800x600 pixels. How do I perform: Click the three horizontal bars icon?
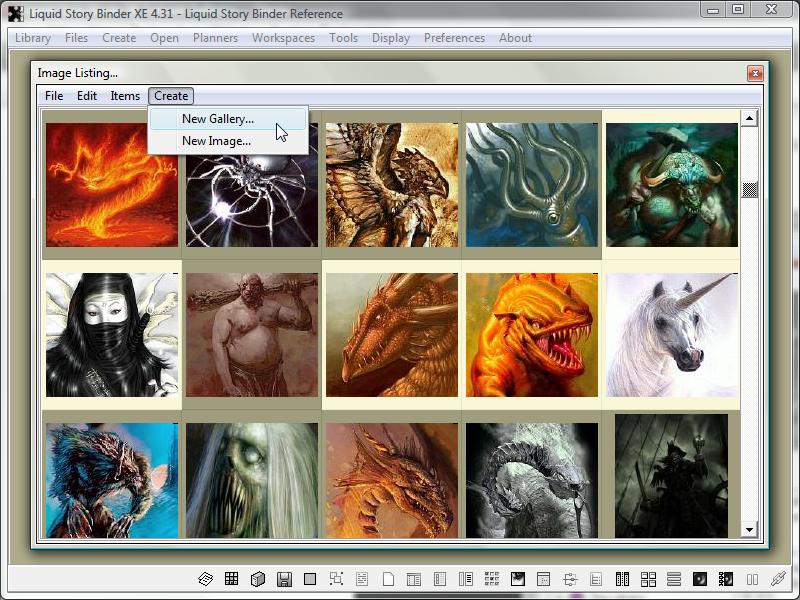coord(674,579)
